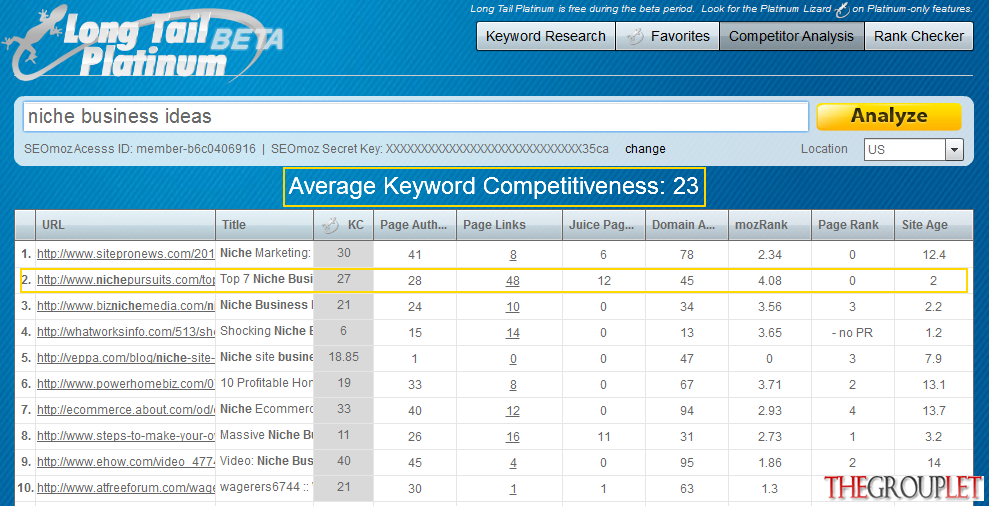Click page links value 16
Viewport: 989px width, 506px height.
513,437
